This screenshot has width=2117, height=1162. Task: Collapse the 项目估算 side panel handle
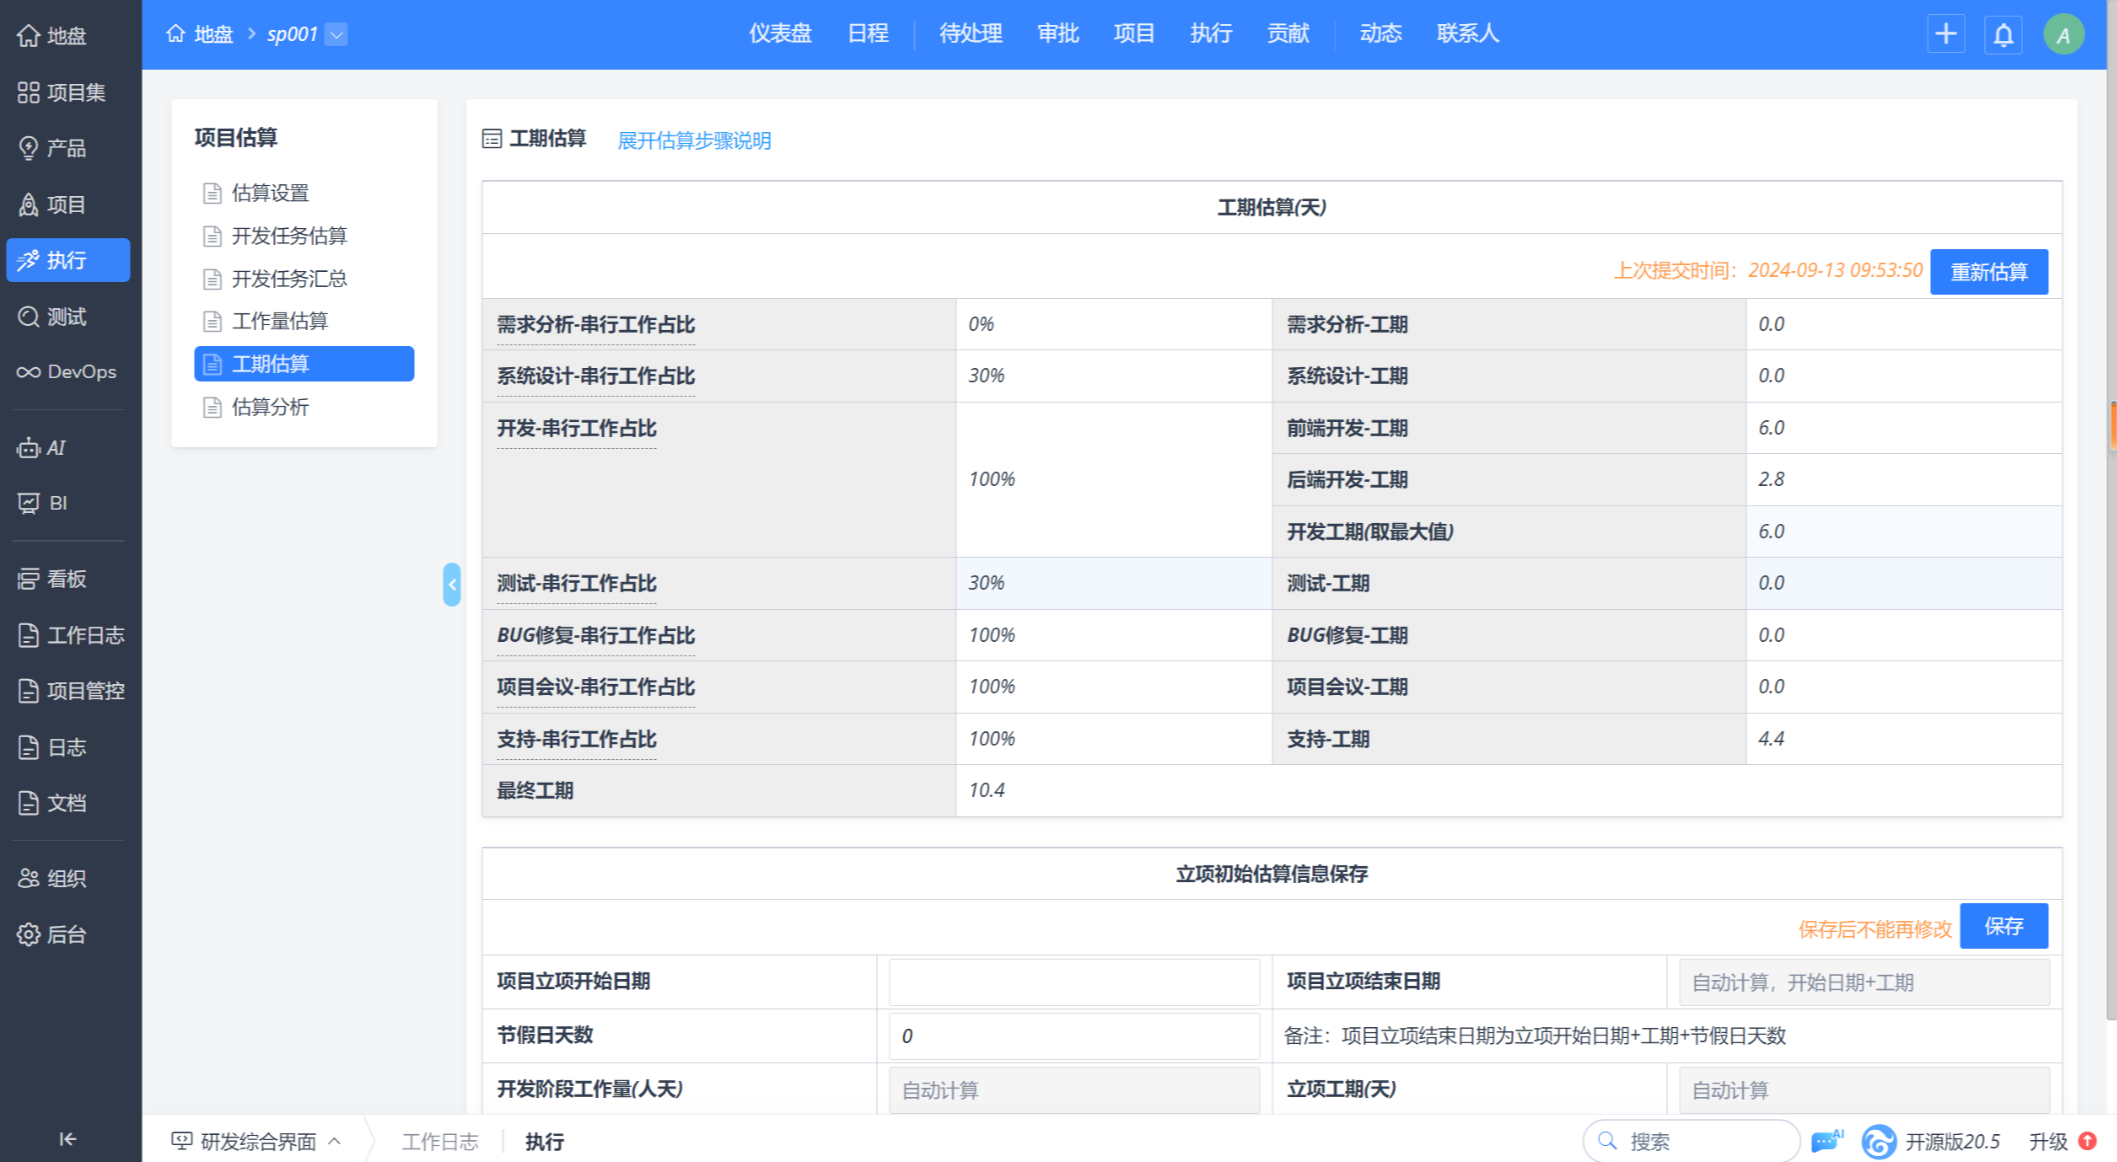click(452, 584)
